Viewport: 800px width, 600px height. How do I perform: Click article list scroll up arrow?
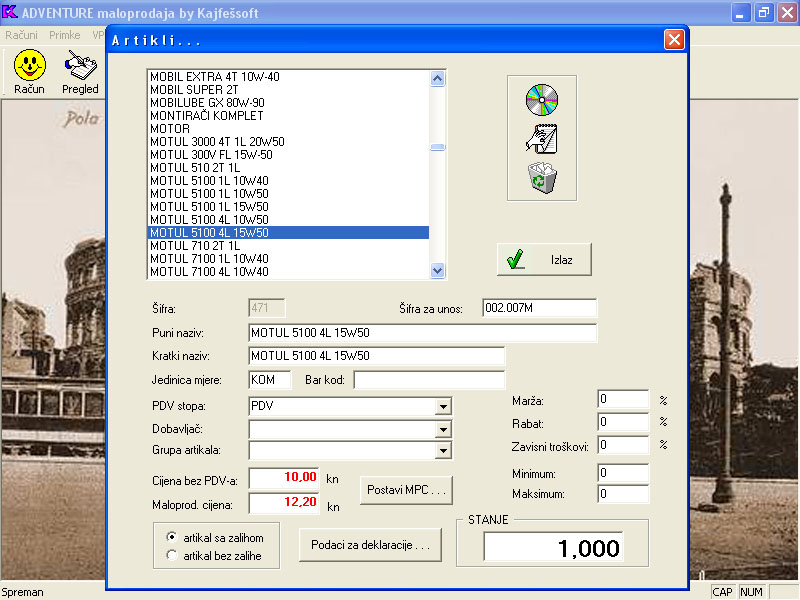(437, 79)
